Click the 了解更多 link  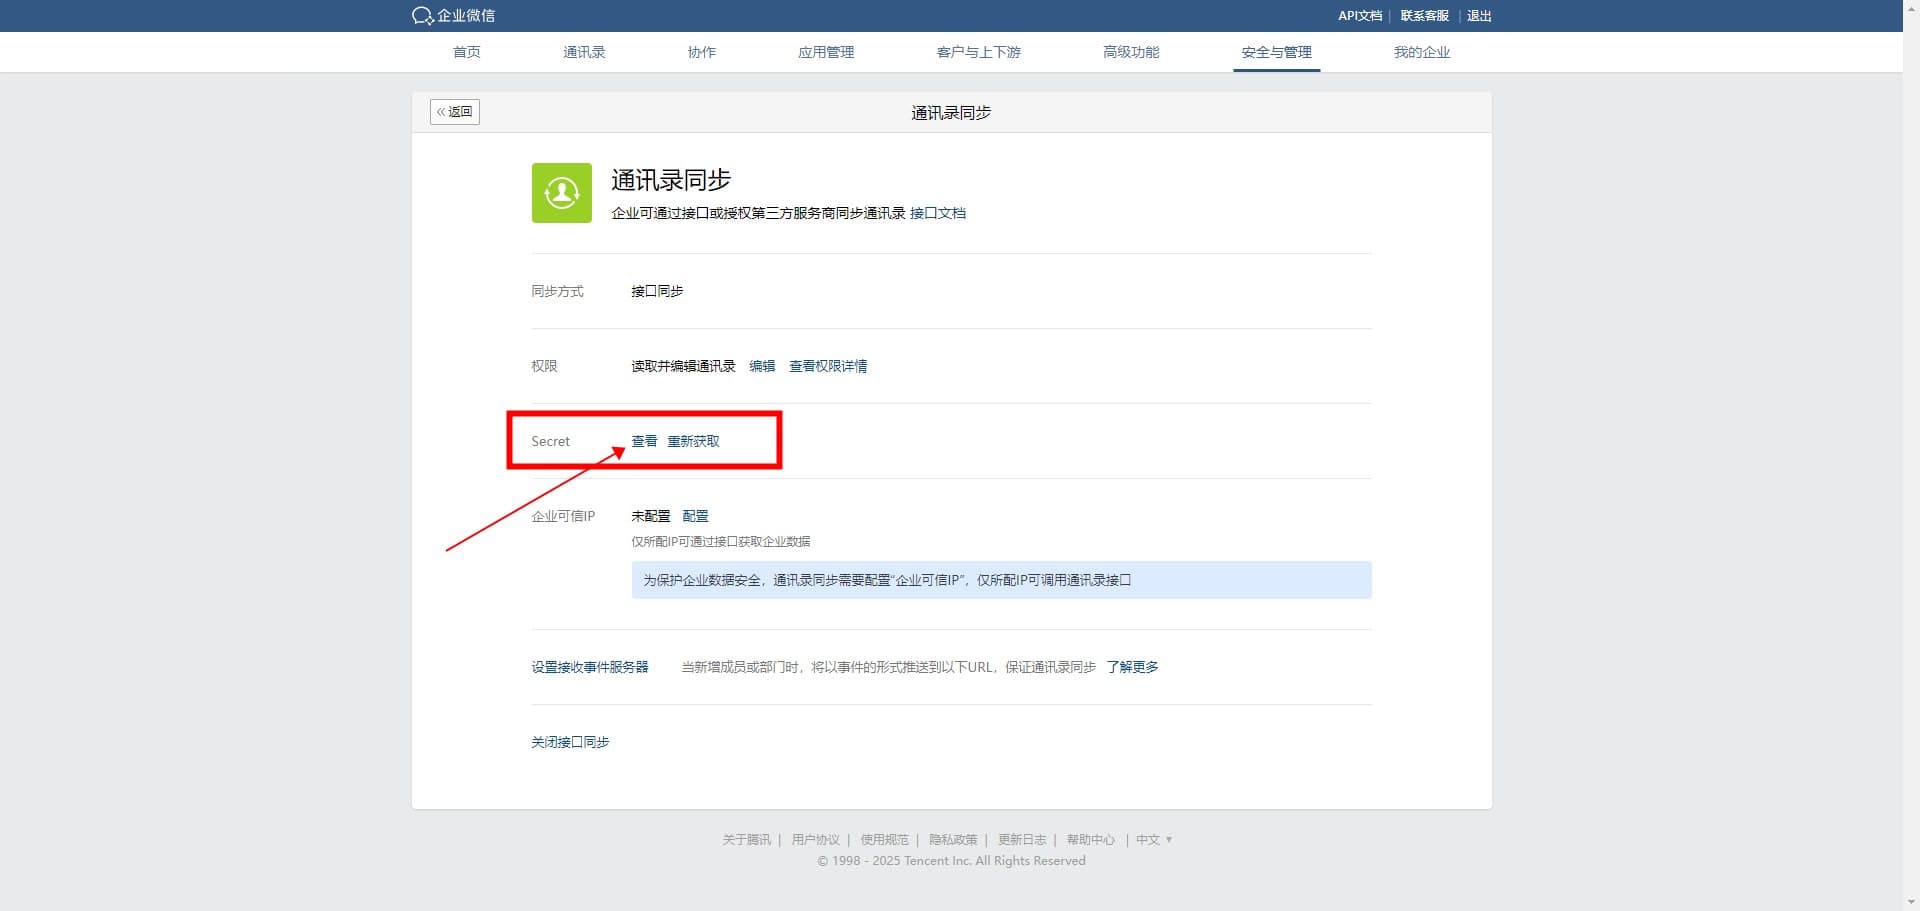[1132, 667]
